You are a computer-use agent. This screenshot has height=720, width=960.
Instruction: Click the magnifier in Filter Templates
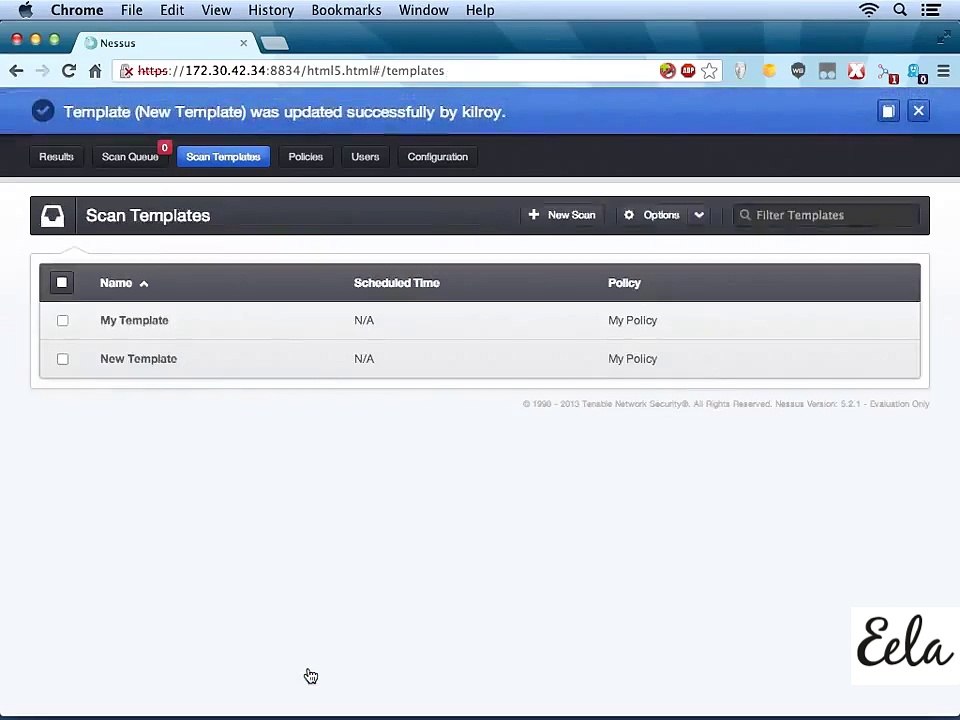(745, 215)
